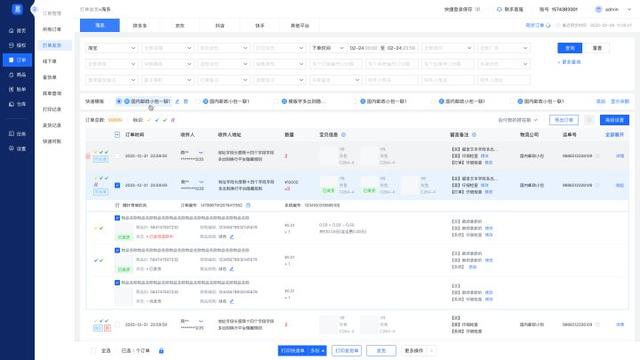Copy the order number 订单编号 via copy icon
Image resolution: width=640 pixels, height=360 pixels.
[248, 205]
